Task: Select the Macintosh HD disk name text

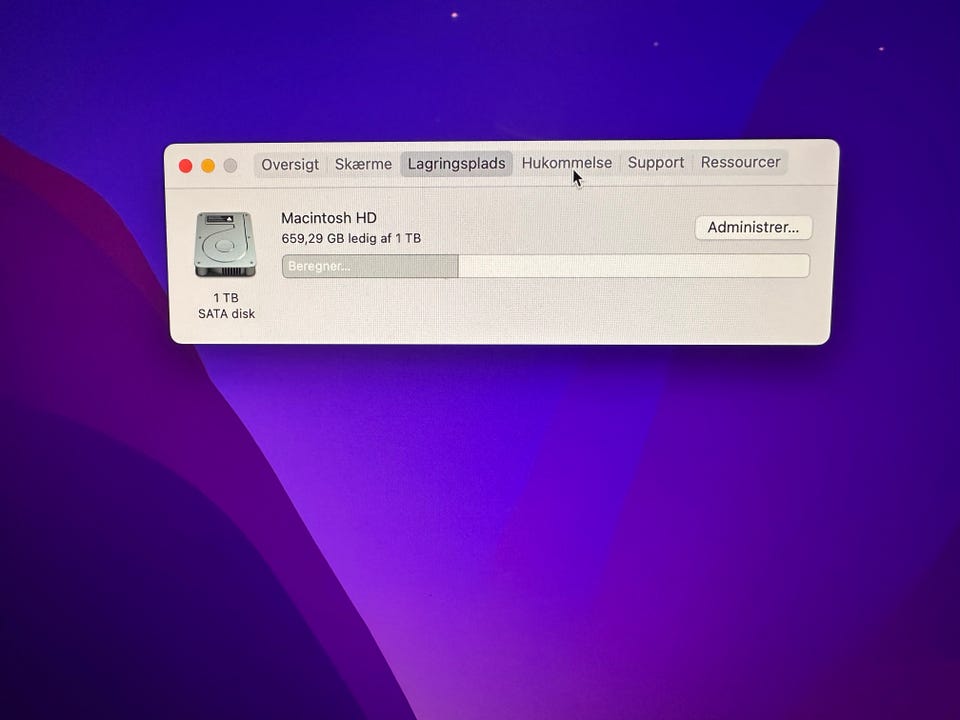Action: 329,218
